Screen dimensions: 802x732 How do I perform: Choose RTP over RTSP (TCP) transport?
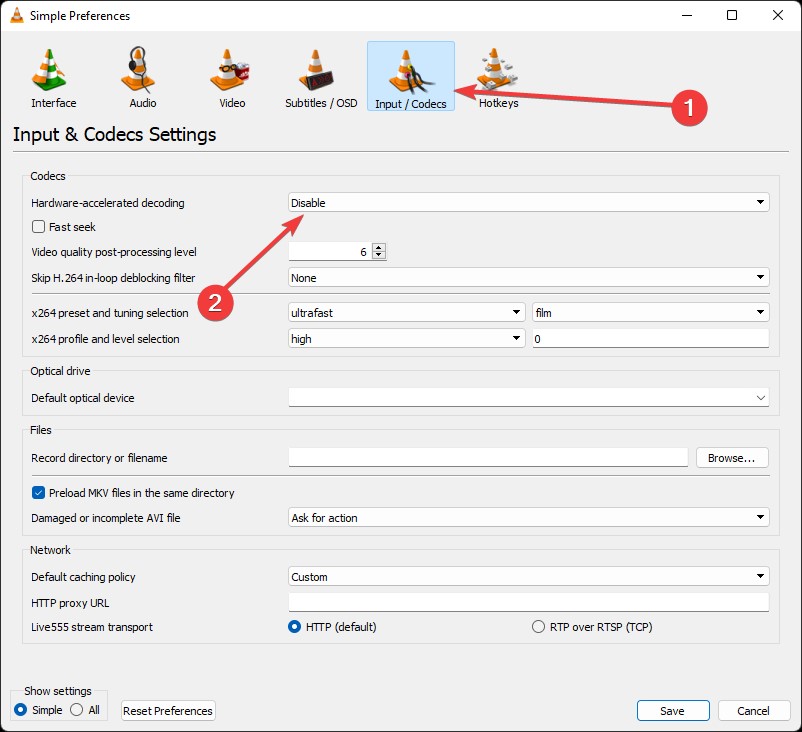(x=538, y=627)
